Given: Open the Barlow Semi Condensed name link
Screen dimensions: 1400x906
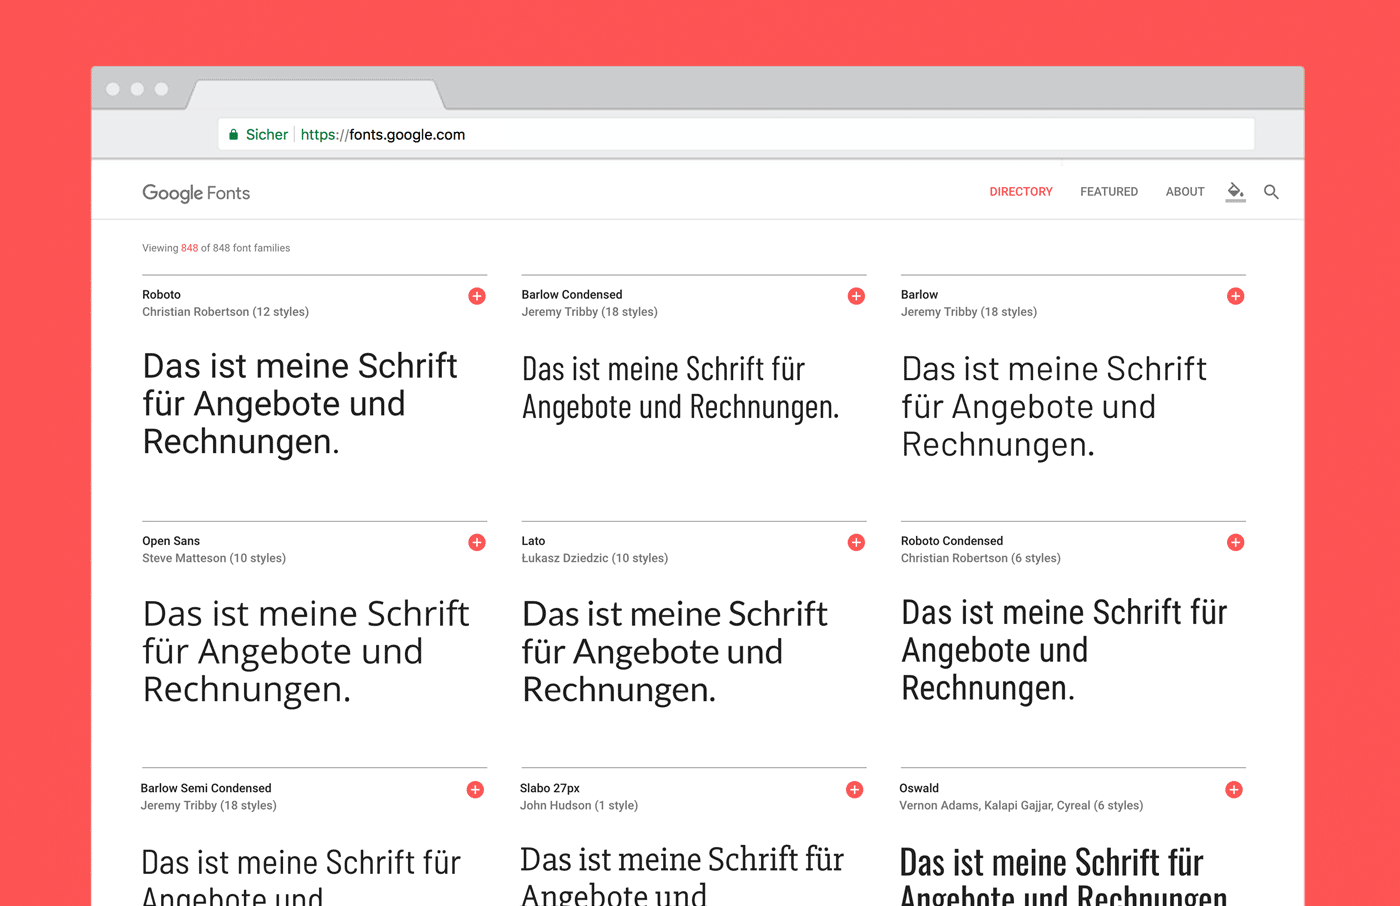Looking at the screenshot, I should coord(206,788).
